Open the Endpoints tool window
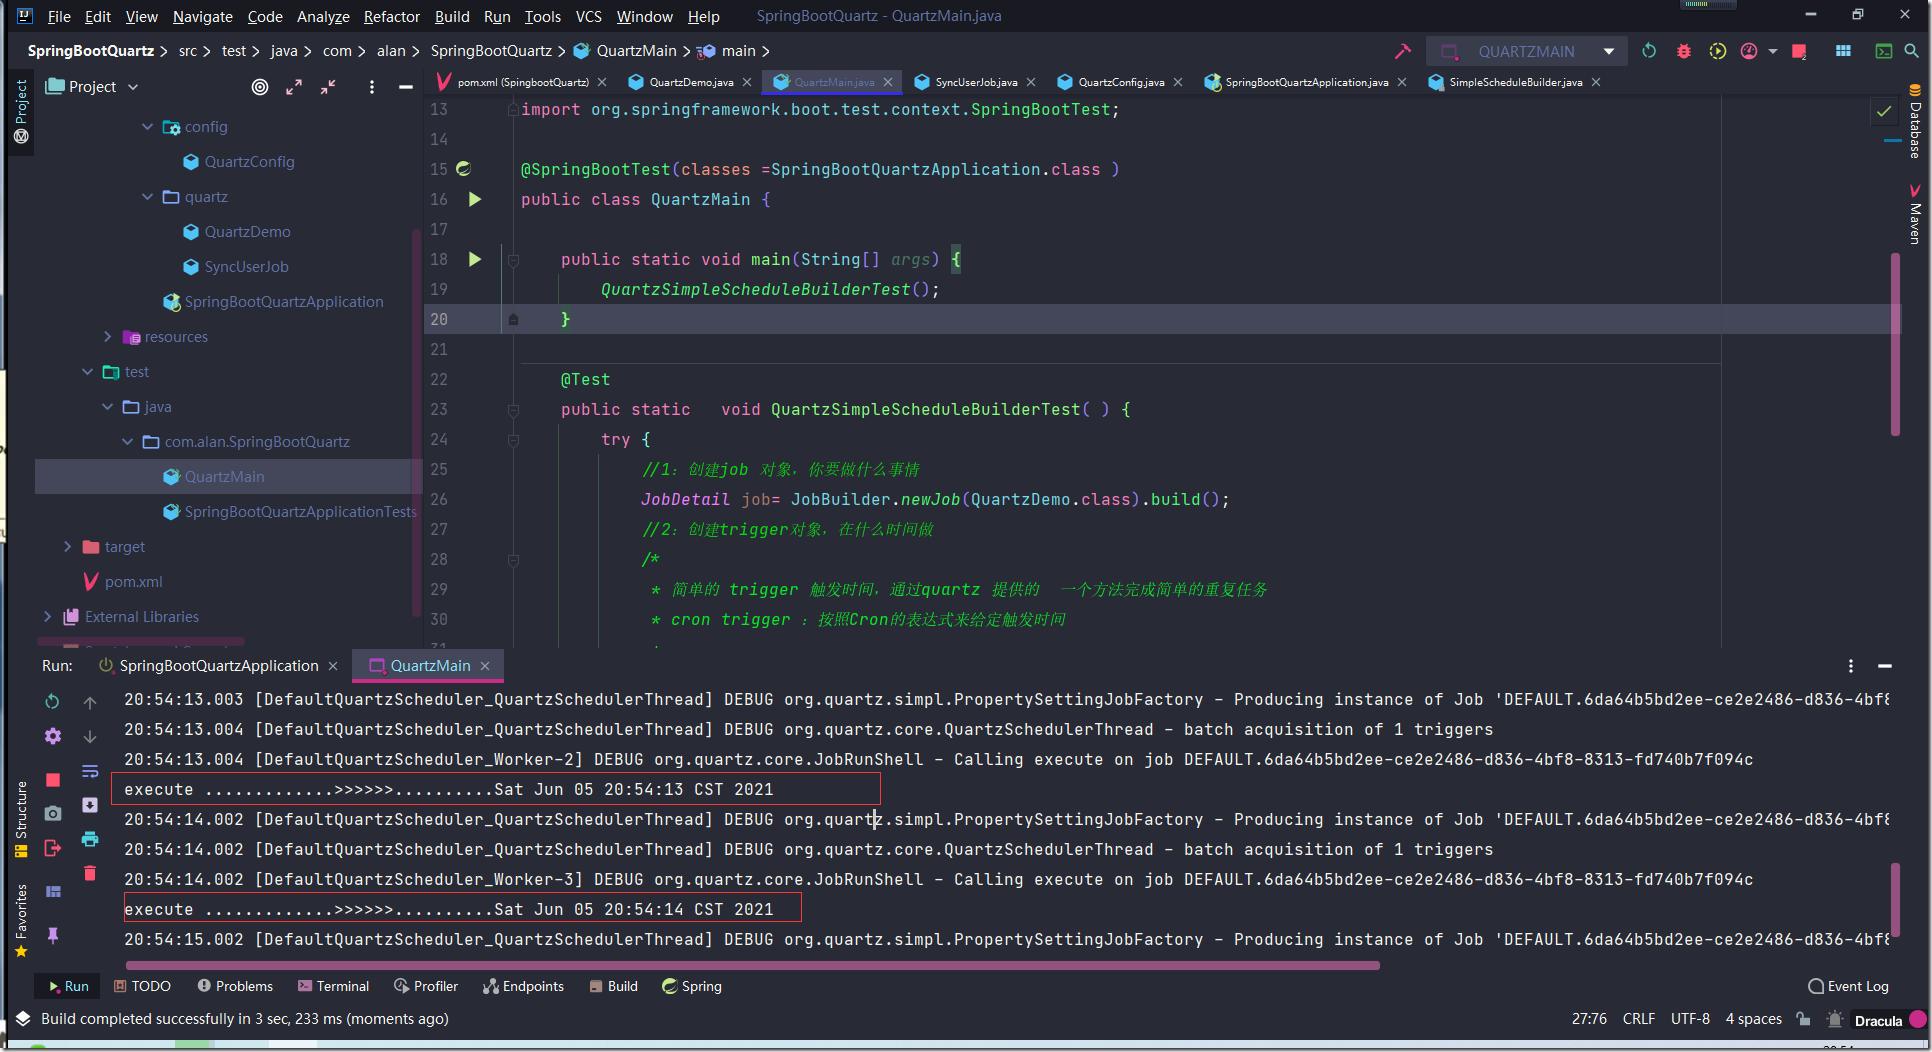Viewport: 1932px width, 1052px height. [524, 986]
